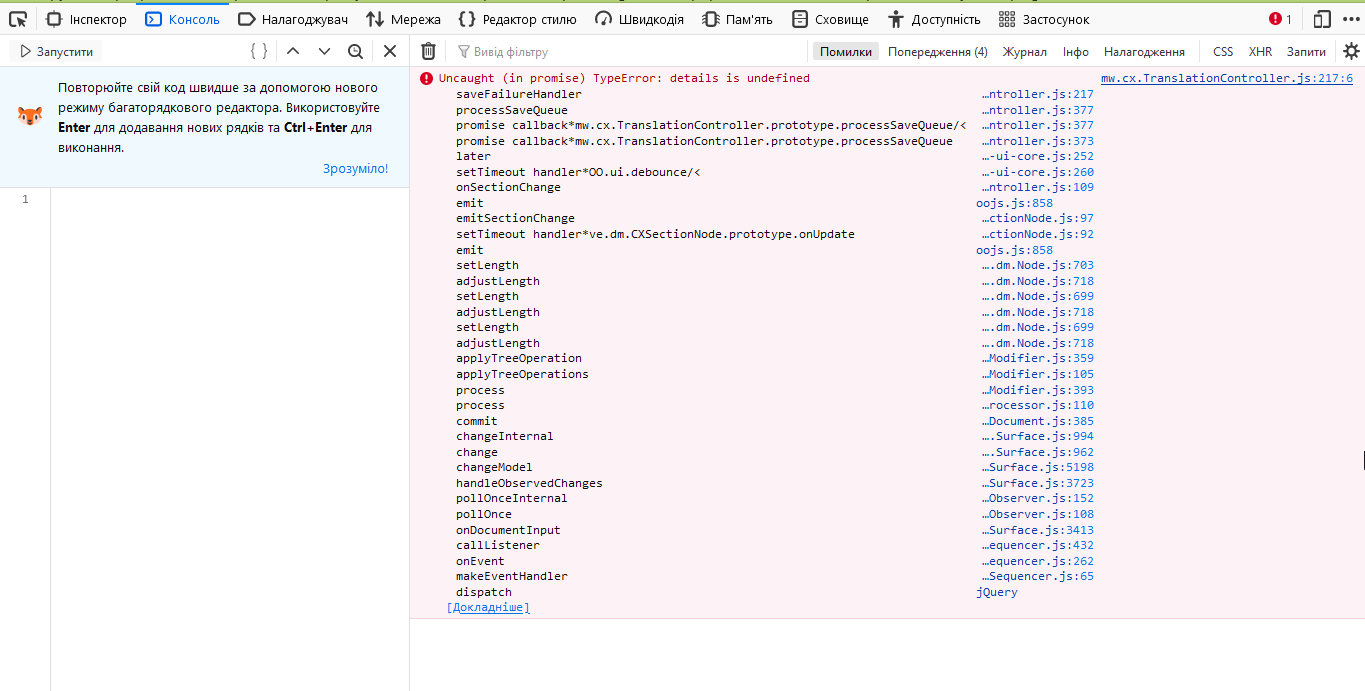Open reverse history search icon
The height and width of the screenshot is (691, 1365).
[355, 51]
